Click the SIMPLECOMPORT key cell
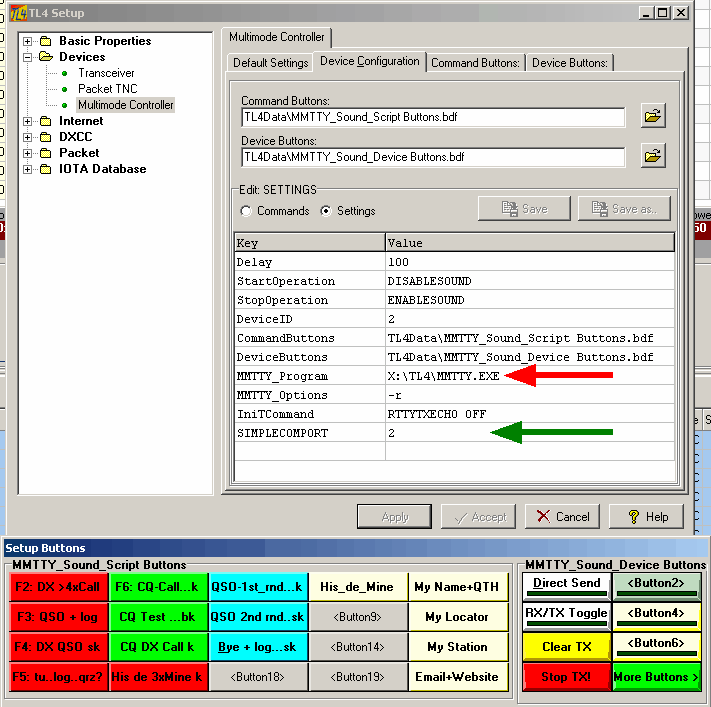 point(310,433)
